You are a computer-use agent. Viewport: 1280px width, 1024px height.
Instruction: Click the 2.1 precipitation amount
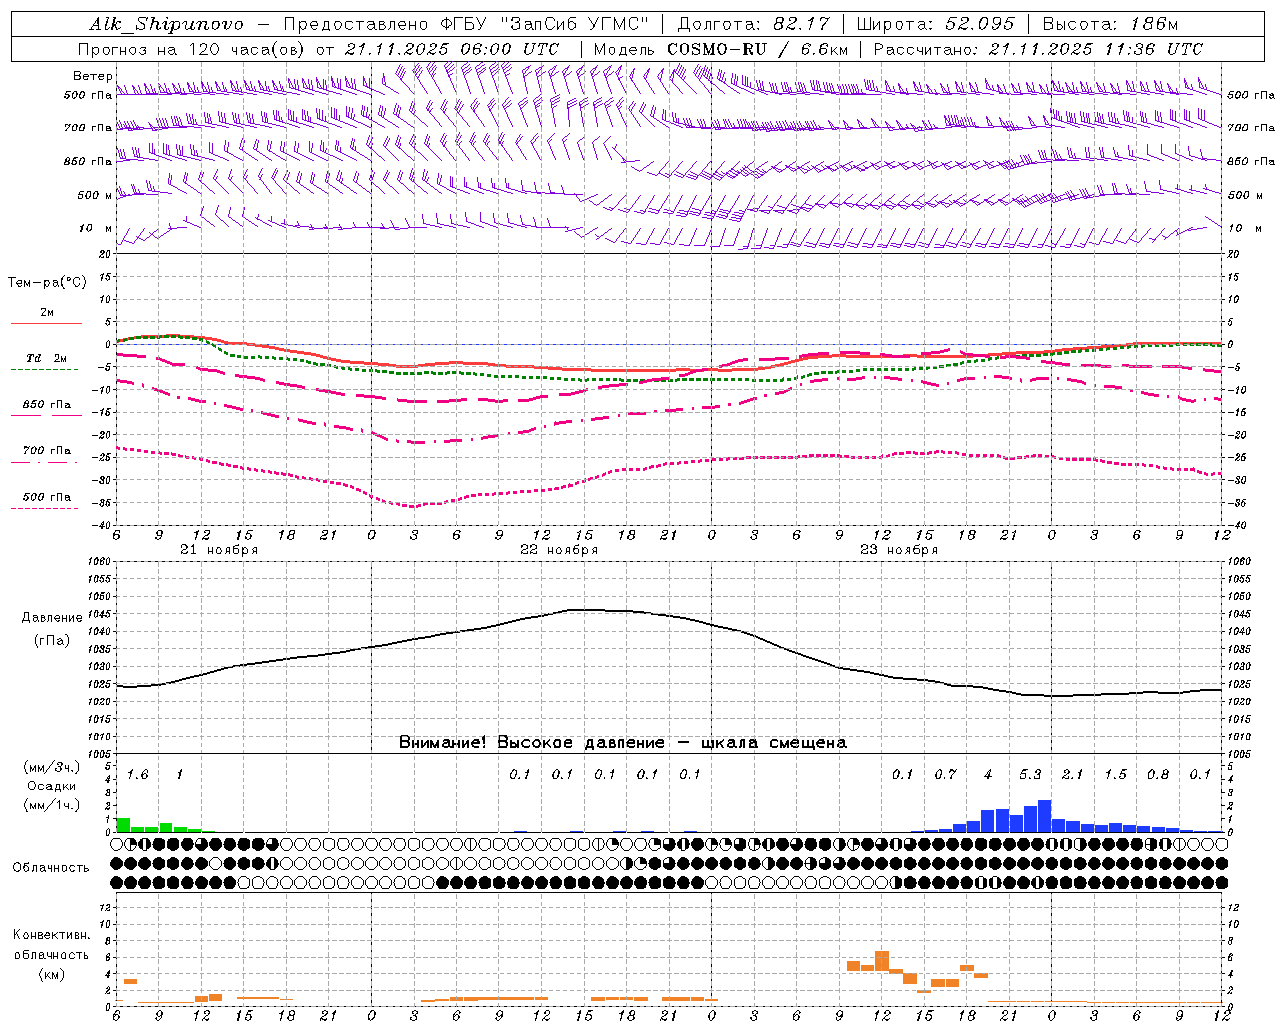(x=1072, y=775)
